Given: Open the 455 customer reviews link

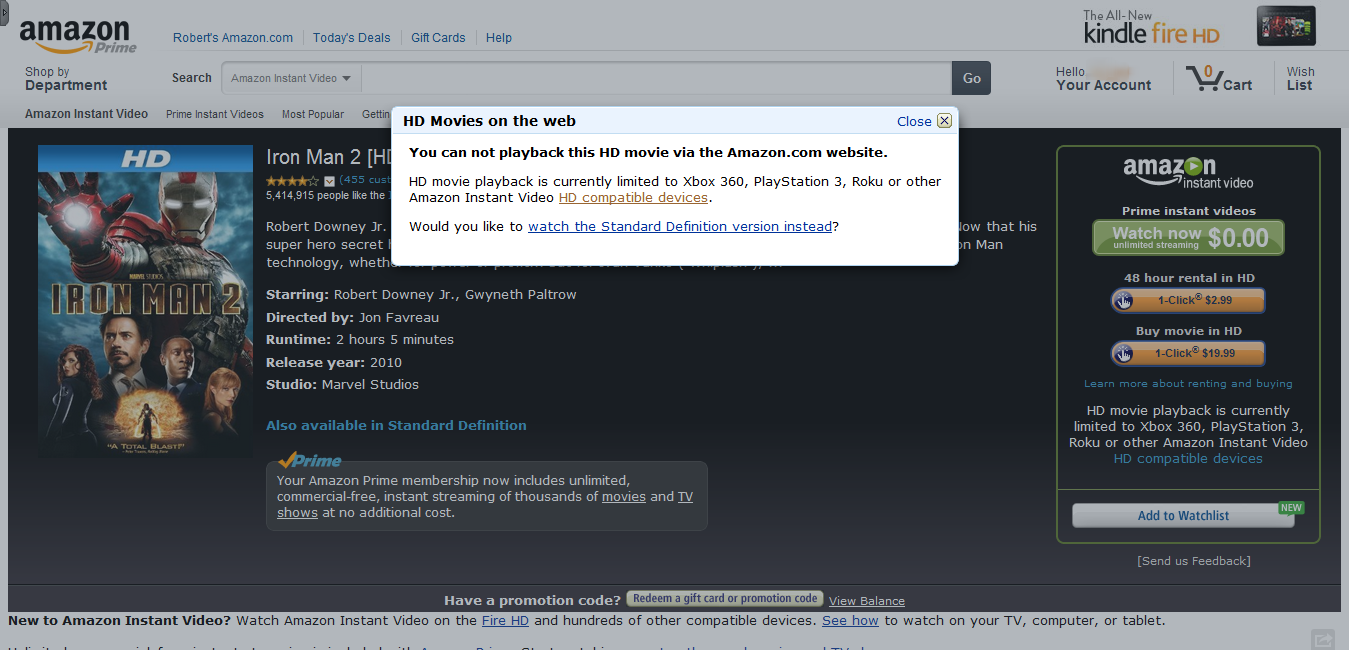Looking at the screenshot, I should (x=365, y=180).
